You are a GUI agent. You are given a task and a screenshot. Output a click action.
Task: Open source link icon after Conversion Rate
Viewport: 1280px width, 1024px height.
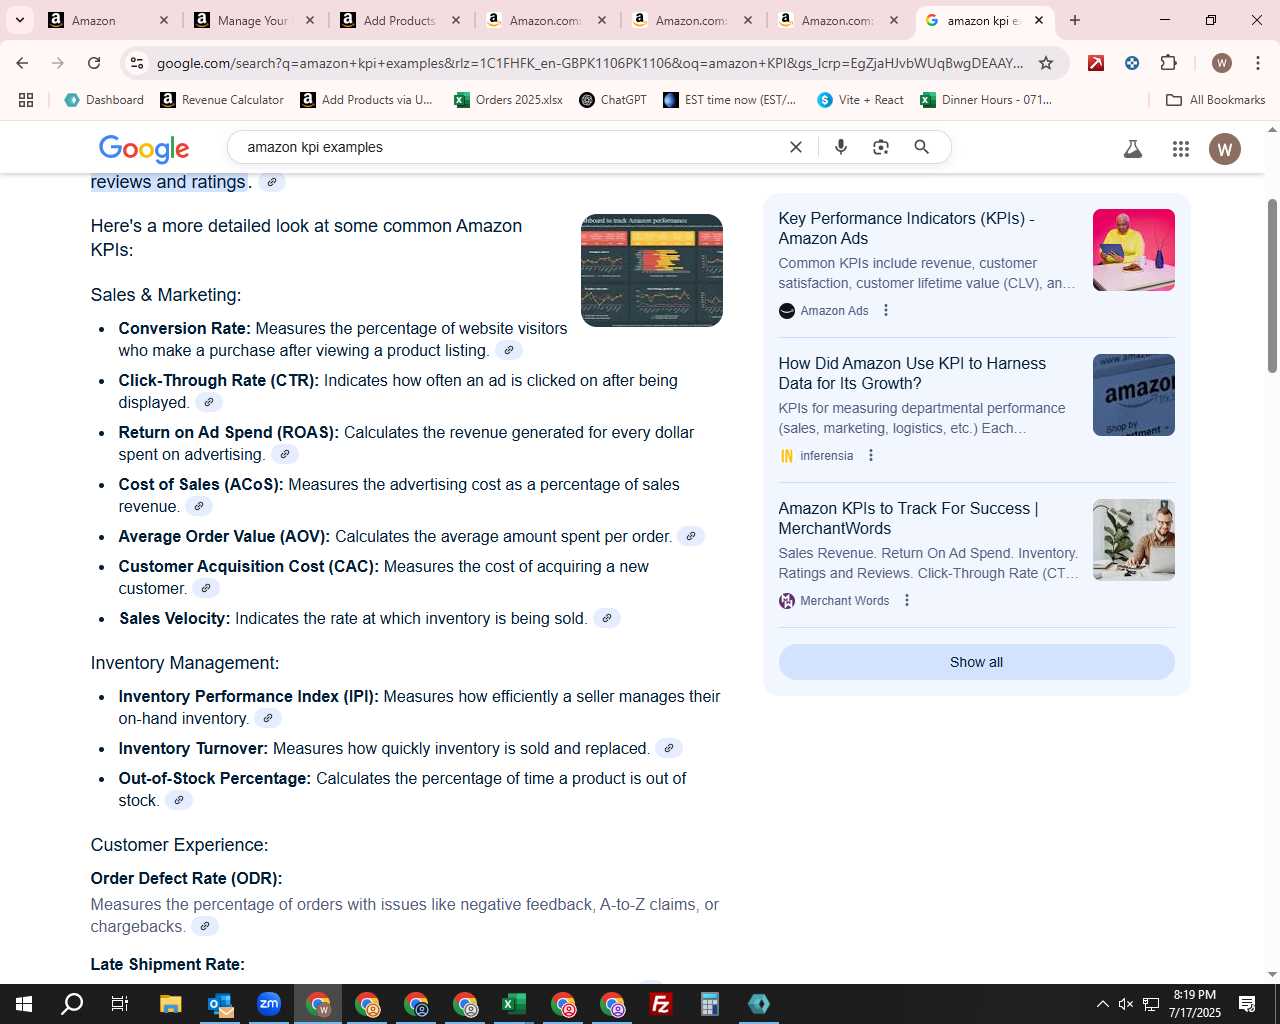[509, 350]
